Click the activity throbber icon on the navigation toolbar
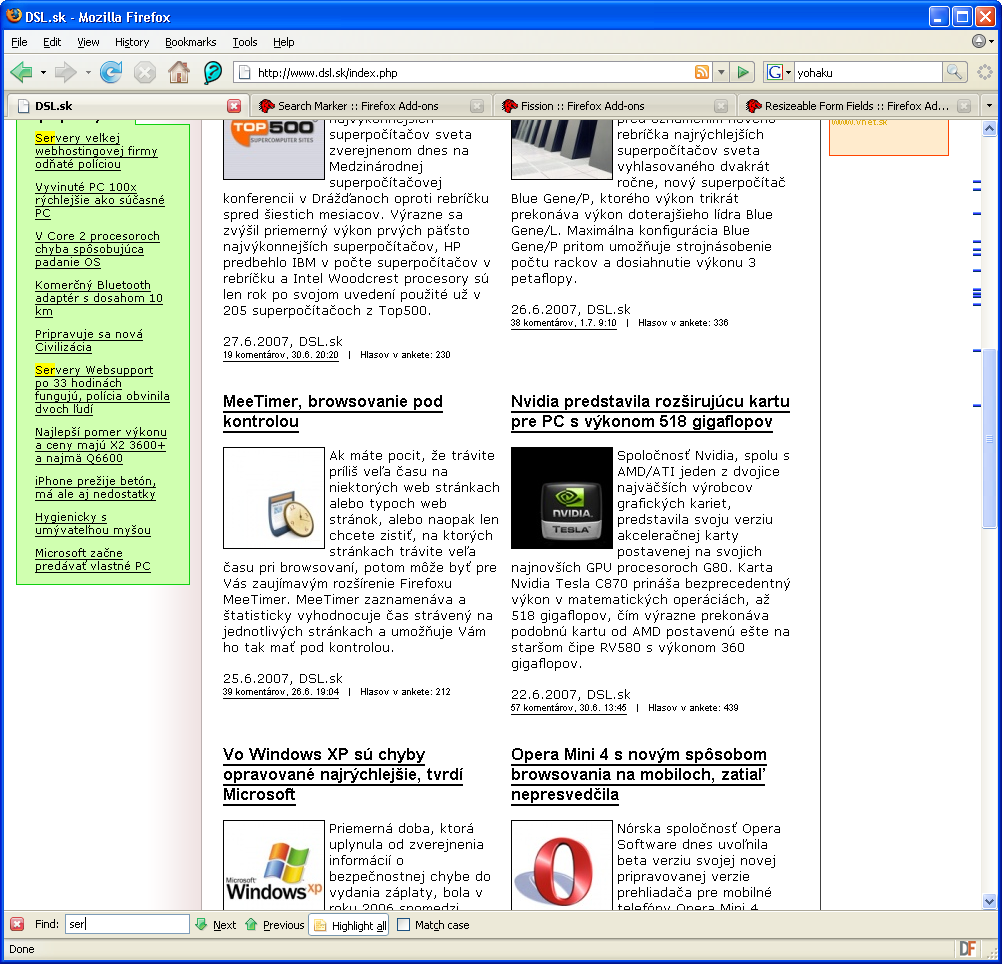Viewport: 1002px width, 964px height. (x=985, y=72)
